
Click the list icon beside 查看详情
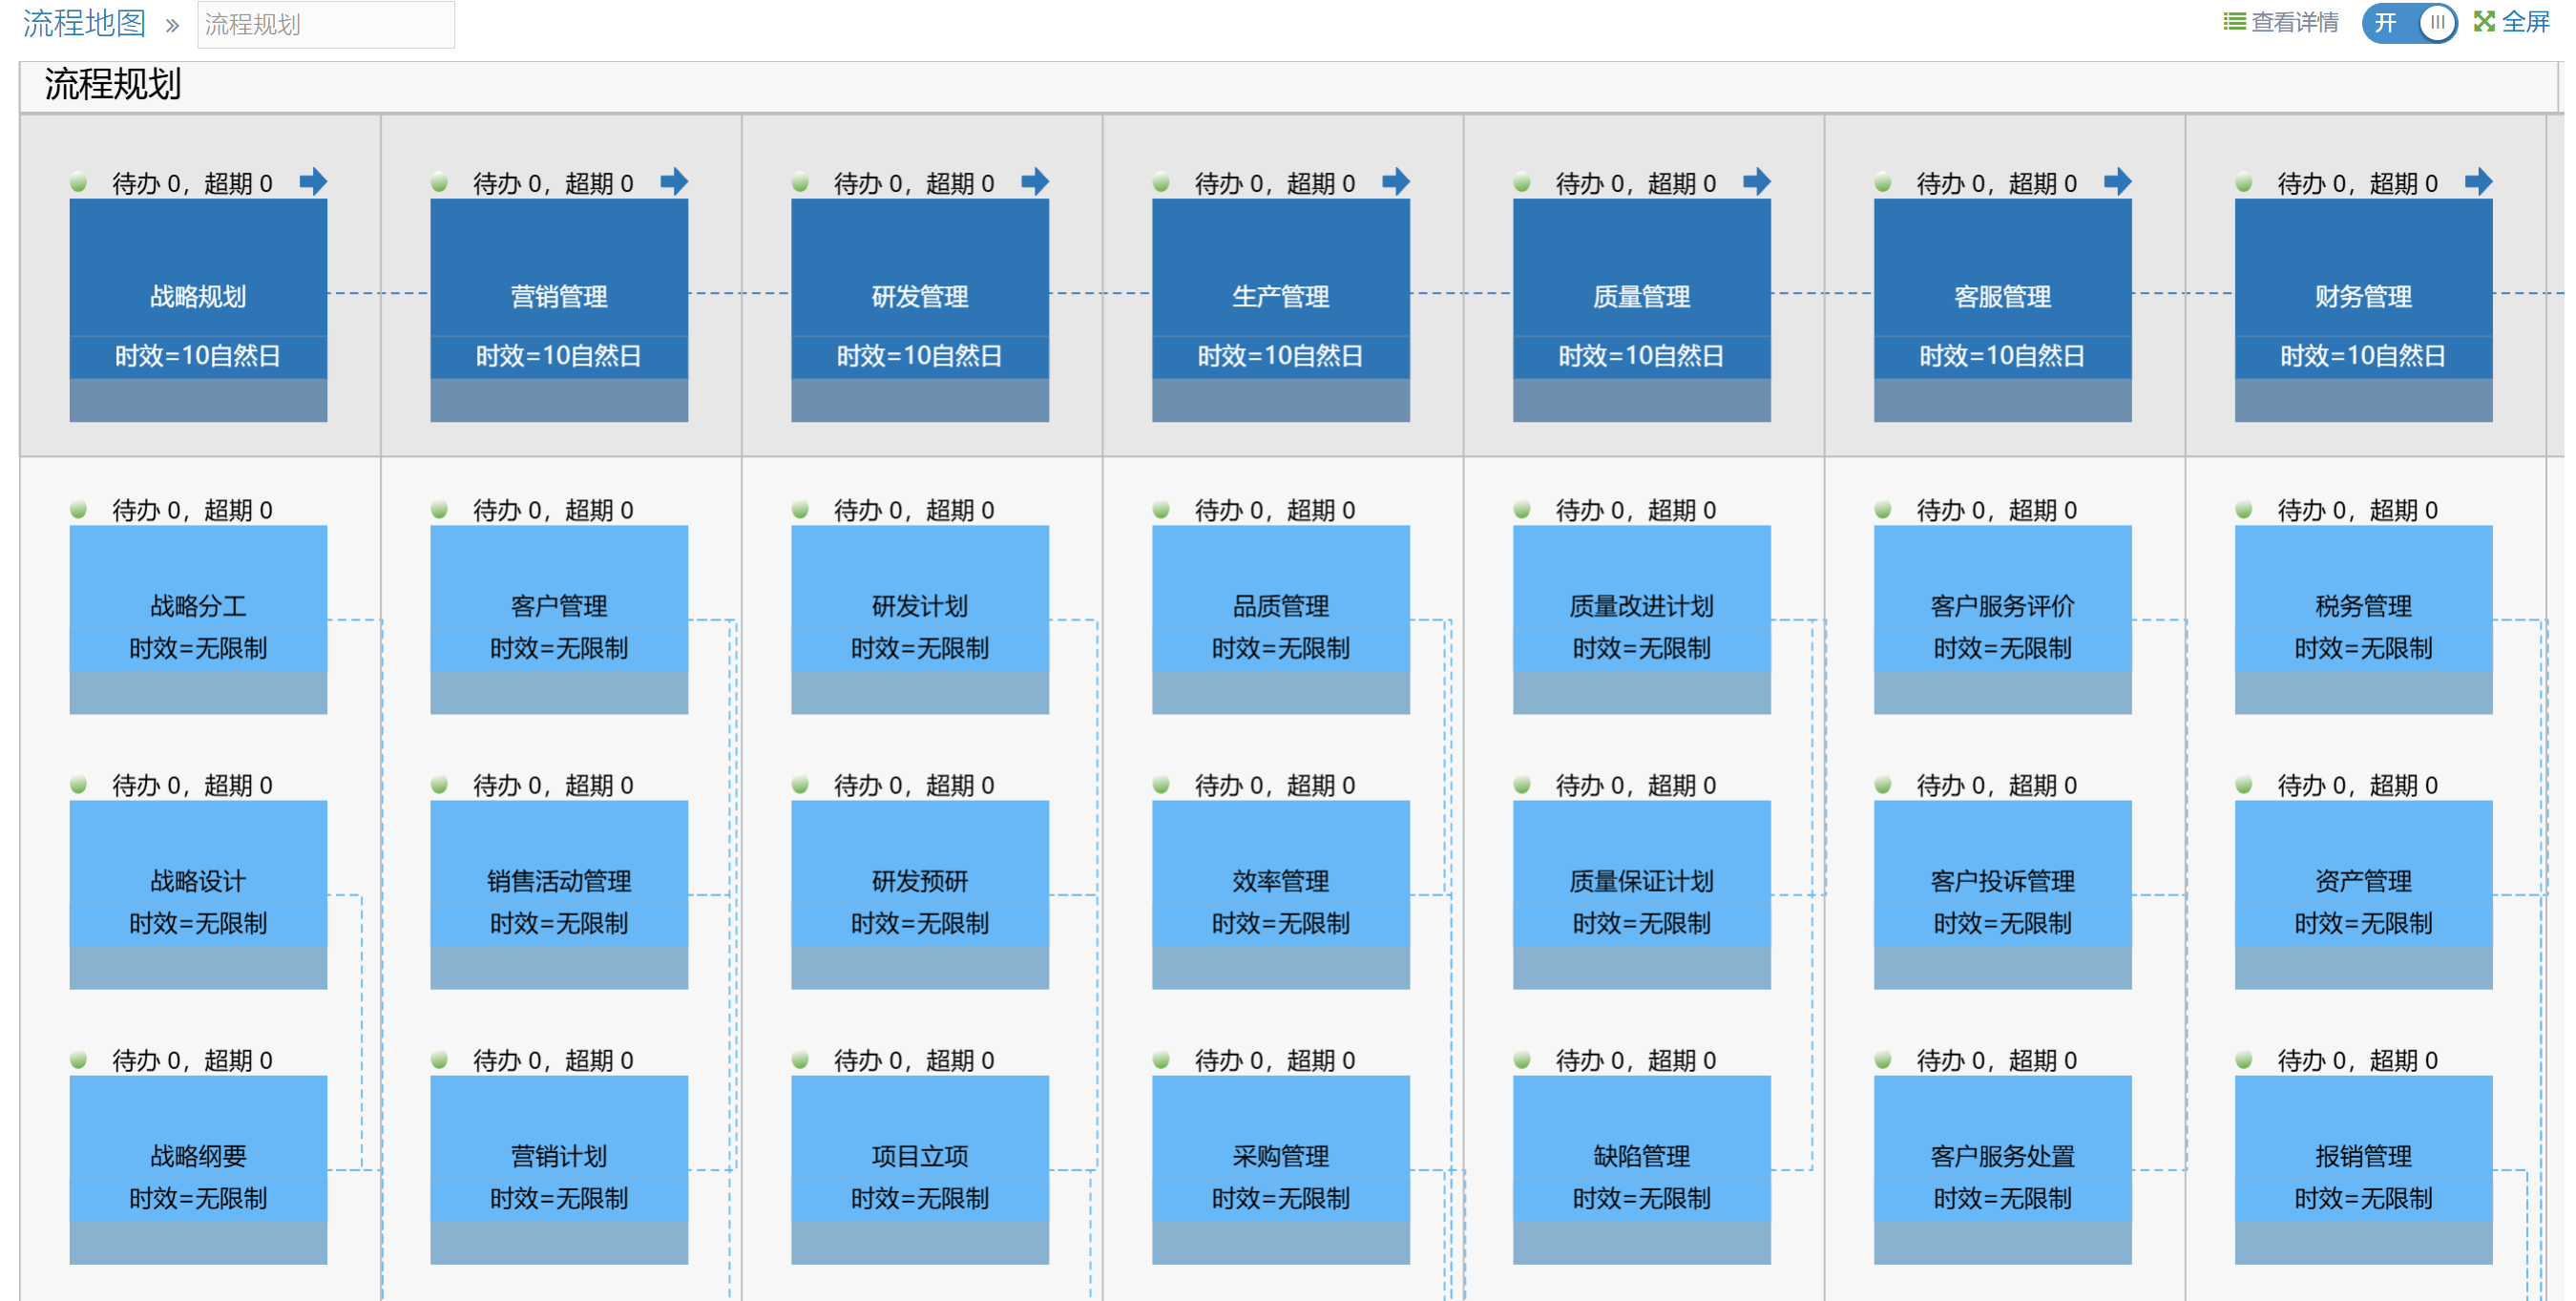click(2234, 22)
